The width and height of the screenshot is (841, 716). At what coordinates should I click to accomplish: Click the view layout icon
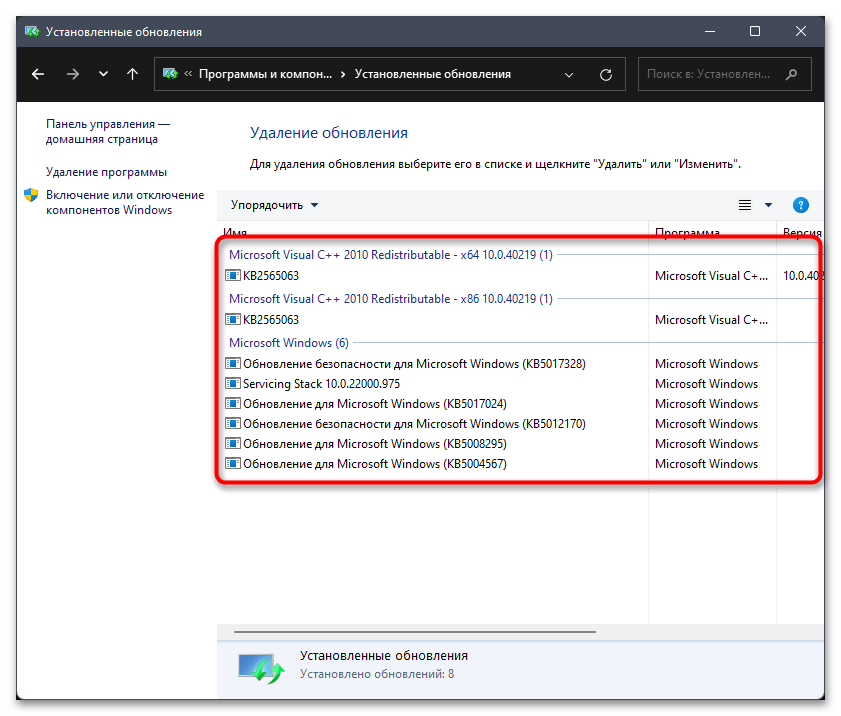(x=745, y=205)
